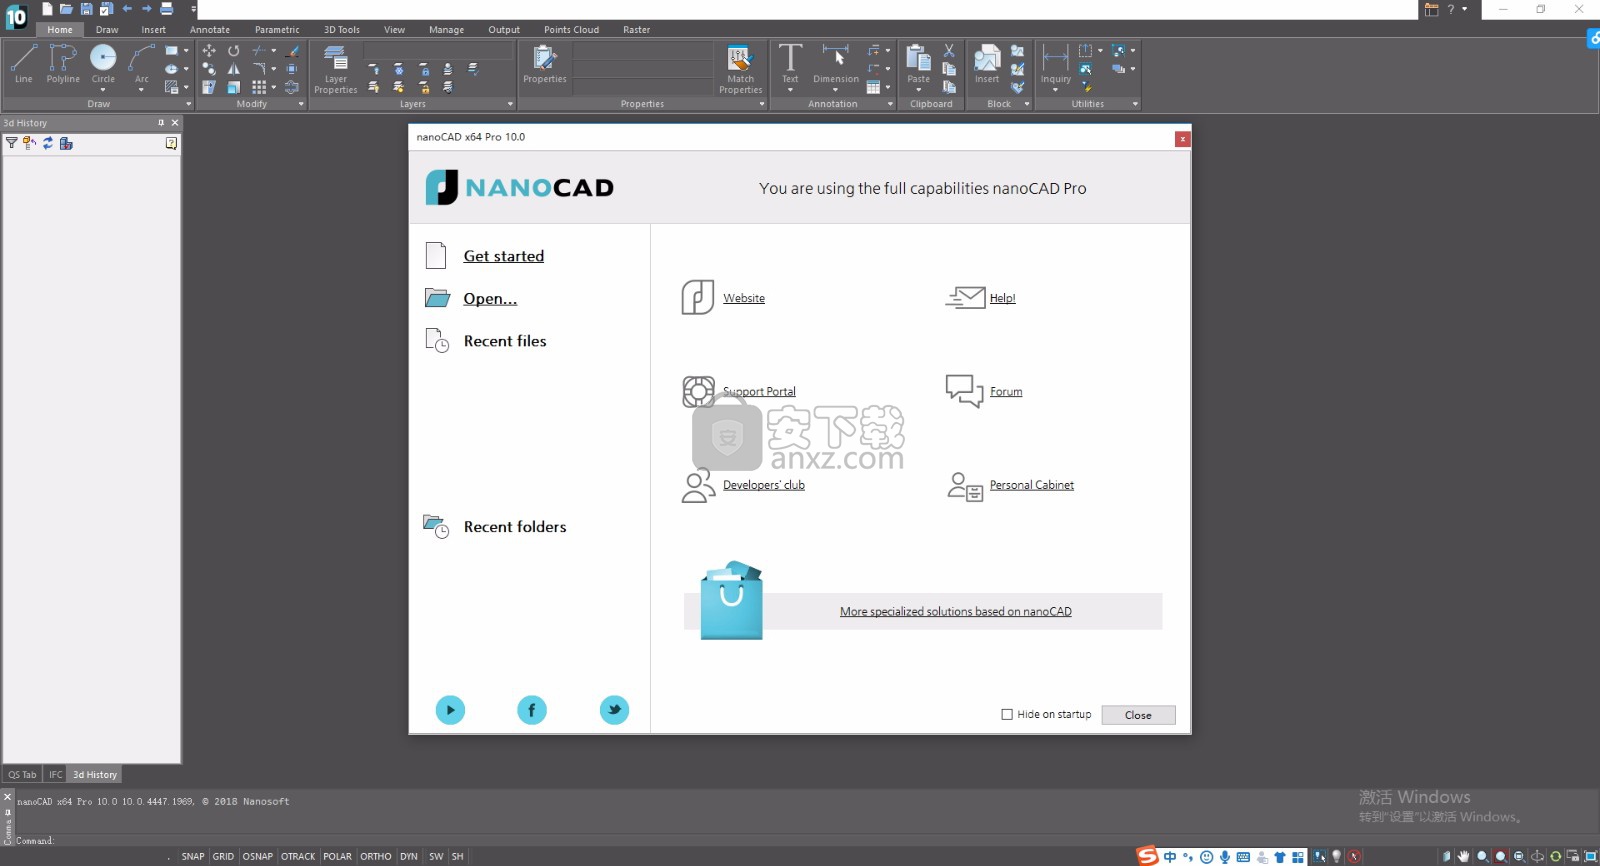
Task: Click the Open folder icon in quick access bar
Action: pyautogui.click(x=66, y=9)
